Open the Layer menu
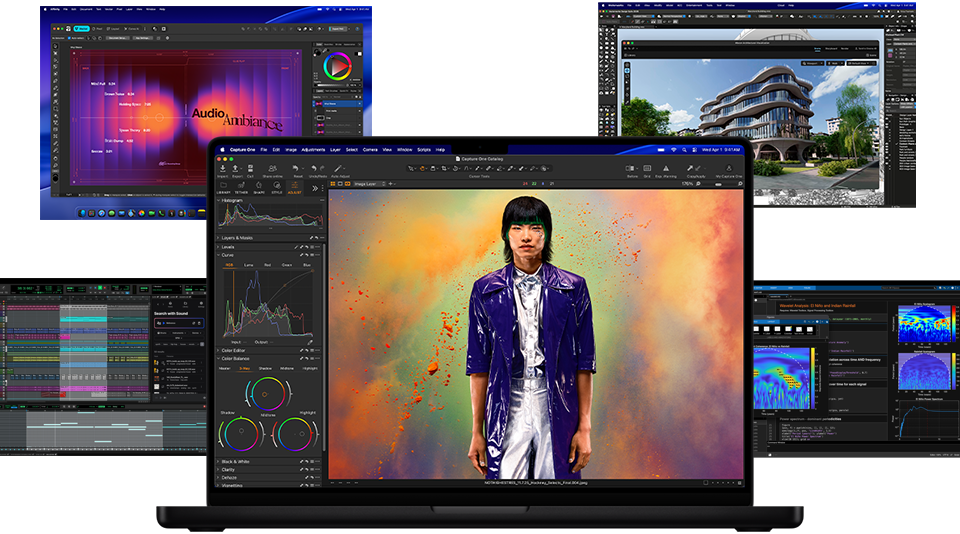Image resolution: width=960 pixels, height=534 pixels. click(x=335, y=149)
